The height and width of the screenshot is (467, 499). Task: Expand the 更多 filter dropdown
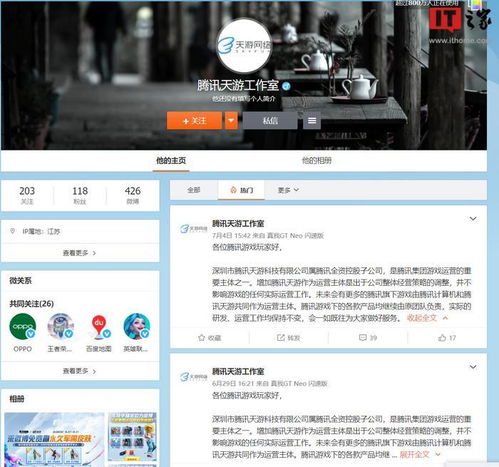288,190
